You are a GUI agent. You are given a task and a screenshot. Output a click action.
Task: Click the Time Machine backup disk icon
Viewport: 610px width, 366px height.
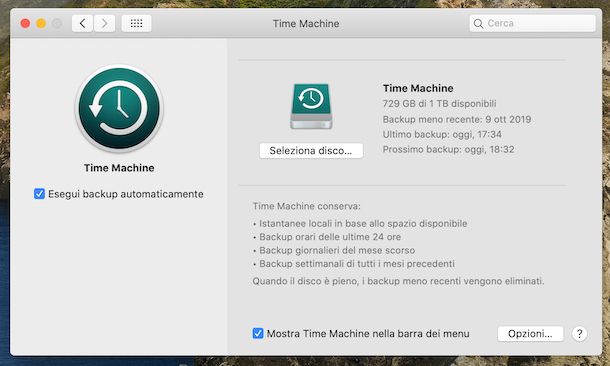[x=311, y=106]
